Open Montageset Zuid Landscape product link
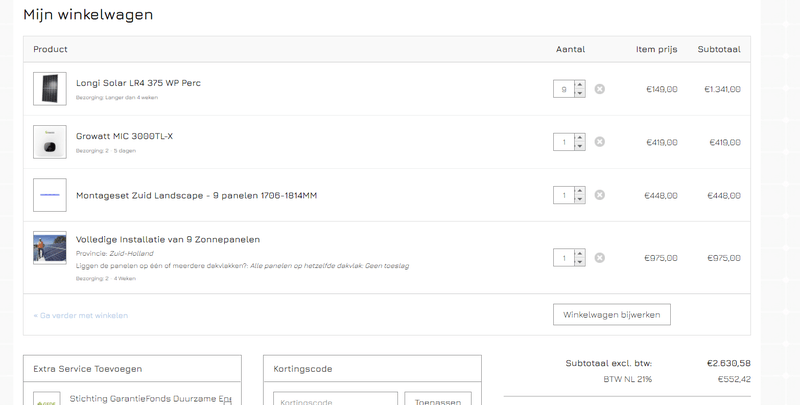This screenshot has width=800, height=405. 196,195
